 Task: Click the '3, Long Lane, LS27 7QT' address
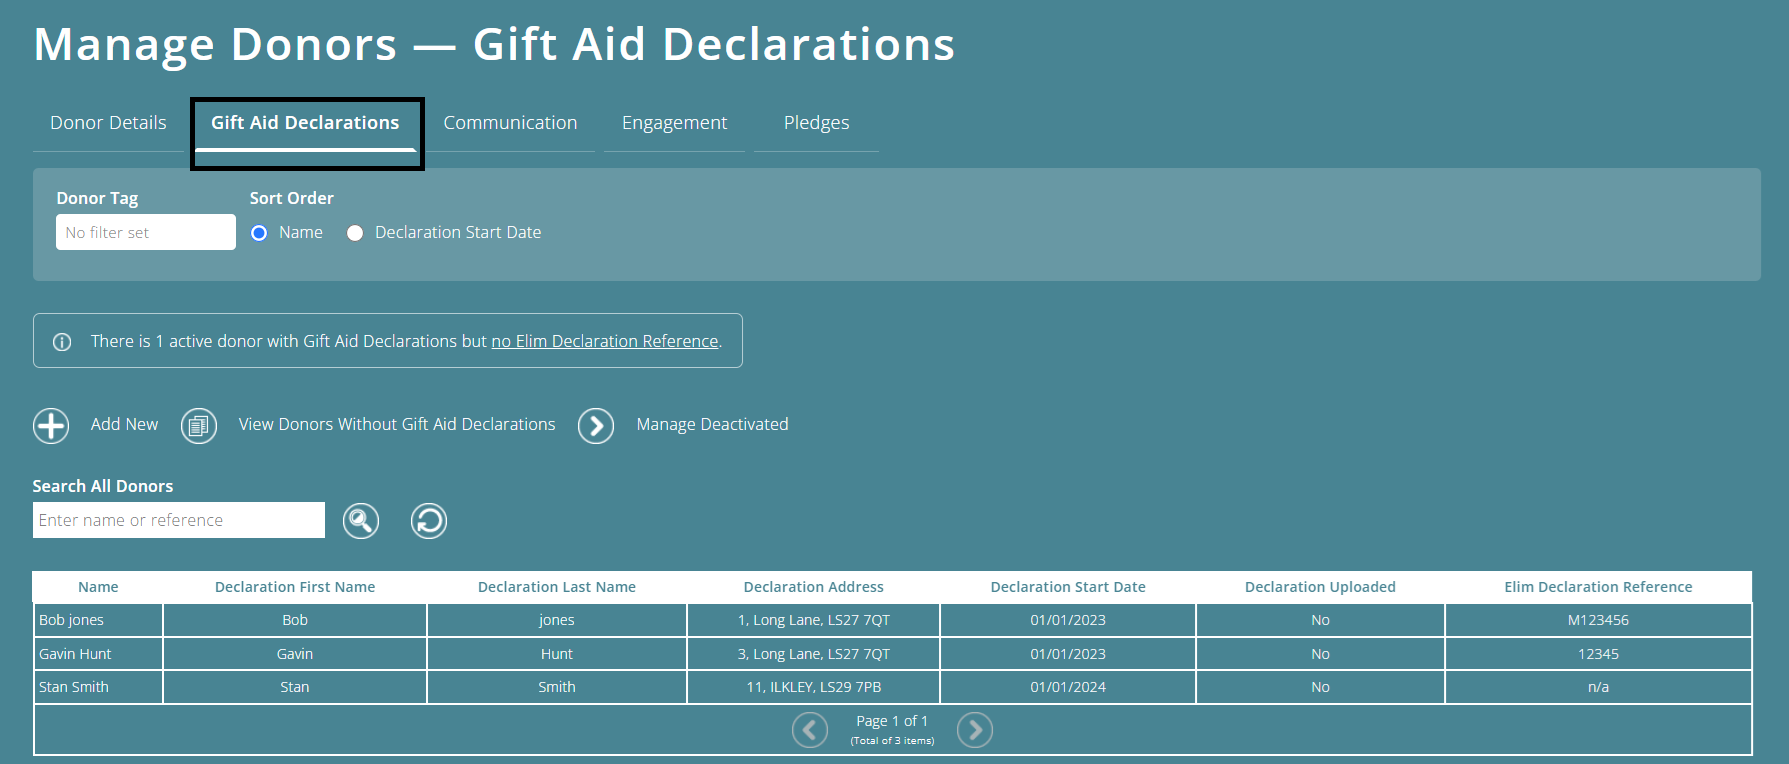[x=814, y=654]
